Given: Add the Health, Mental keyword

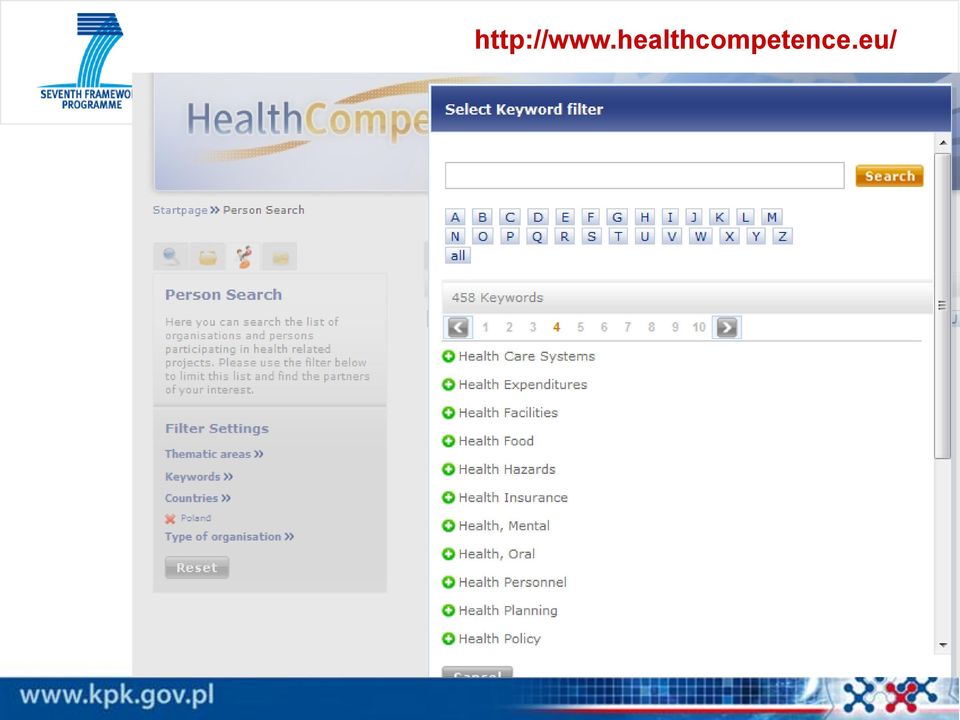Looking at the screenshot, I should point(448,525).
